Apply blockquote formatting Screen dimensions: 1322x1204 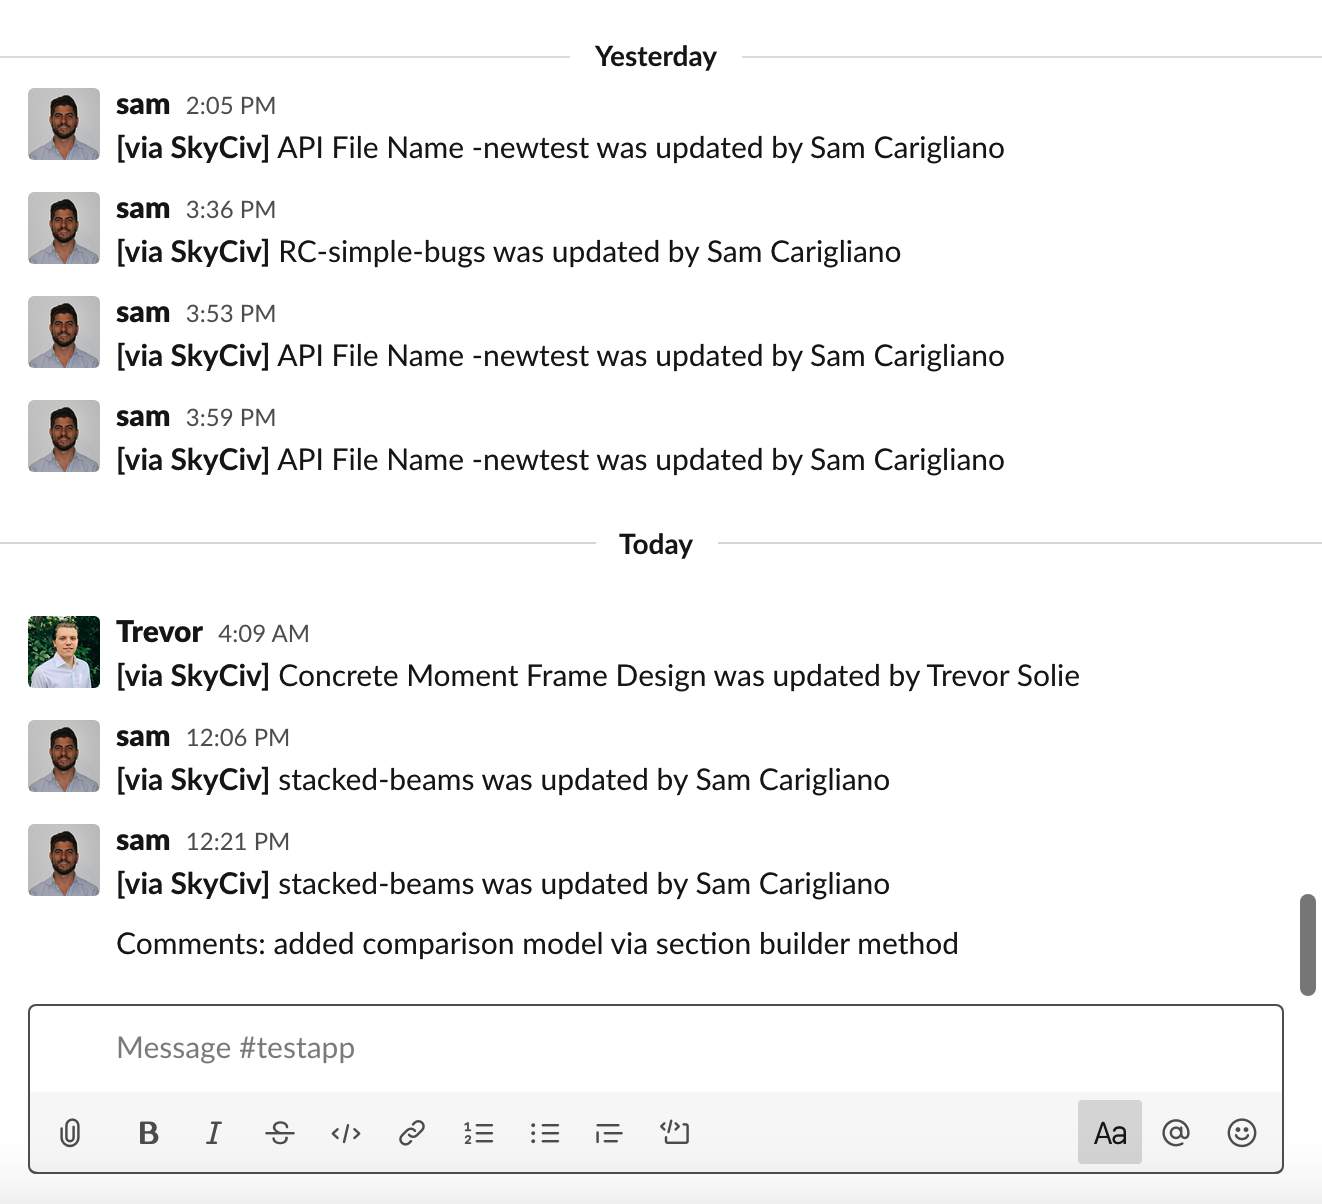609,1133
